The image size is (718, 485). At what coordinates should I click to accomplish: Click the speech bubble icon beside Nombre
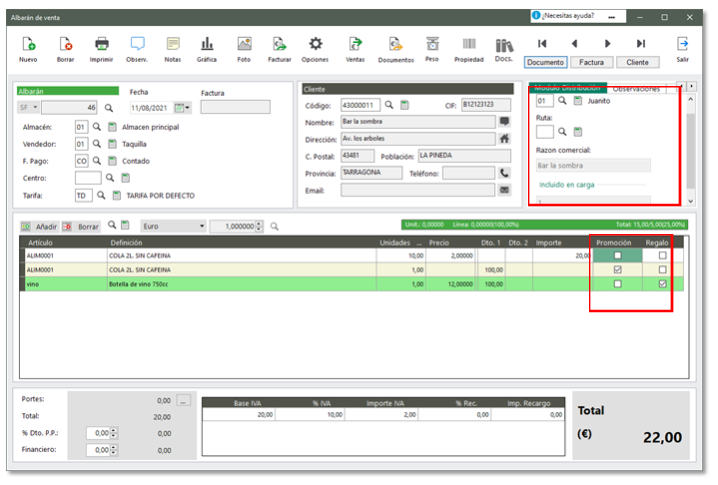[x=504, y=121]
